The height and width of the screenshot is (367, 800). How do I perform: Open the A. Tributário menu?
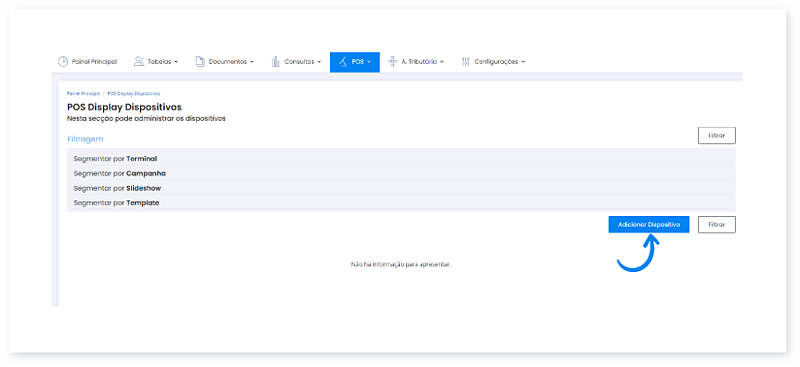[416, 61]
